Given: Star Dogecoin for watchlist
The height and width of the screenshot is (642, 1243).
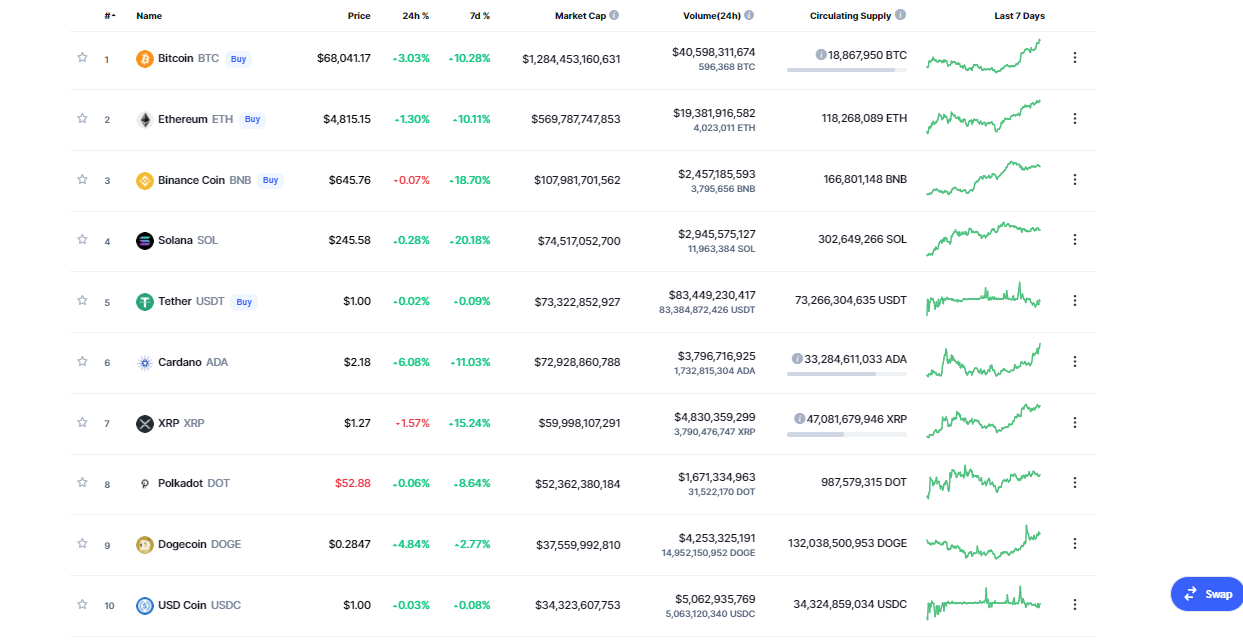Looking at the screenshot, I should point(83,543).
